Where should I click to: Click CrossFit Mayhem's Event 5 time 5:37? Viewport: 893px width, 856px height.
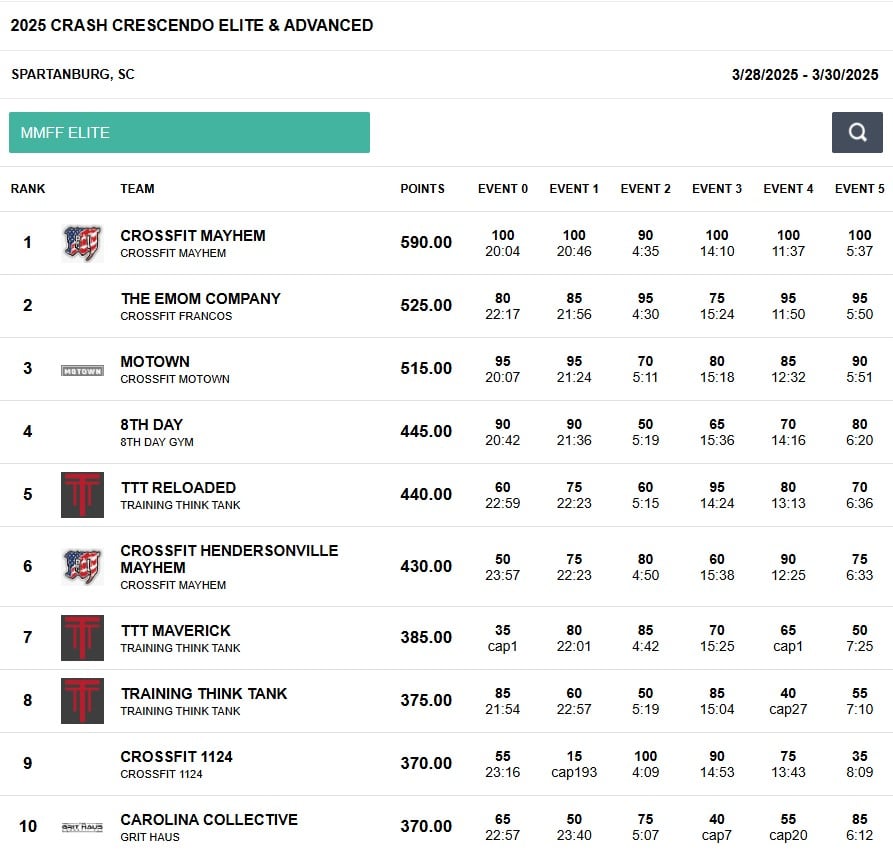(859, 251)
